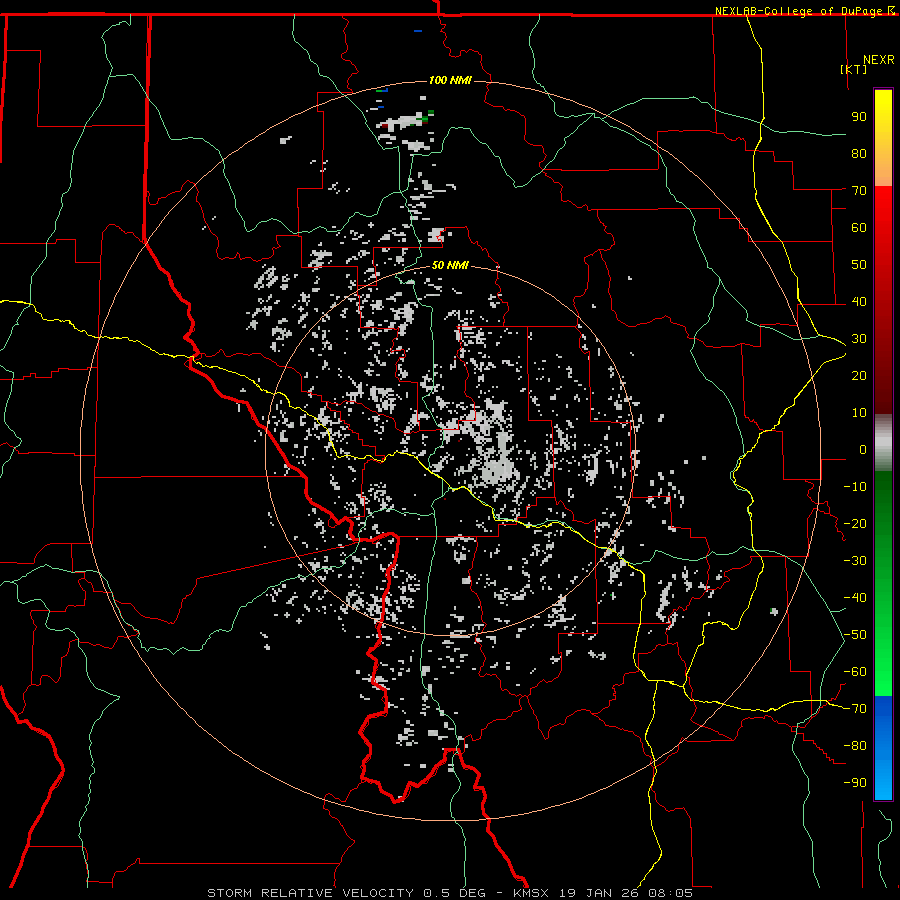Click the 100 NMI range ring label
This screenshot has width=900, height=900.
point(450,80)
